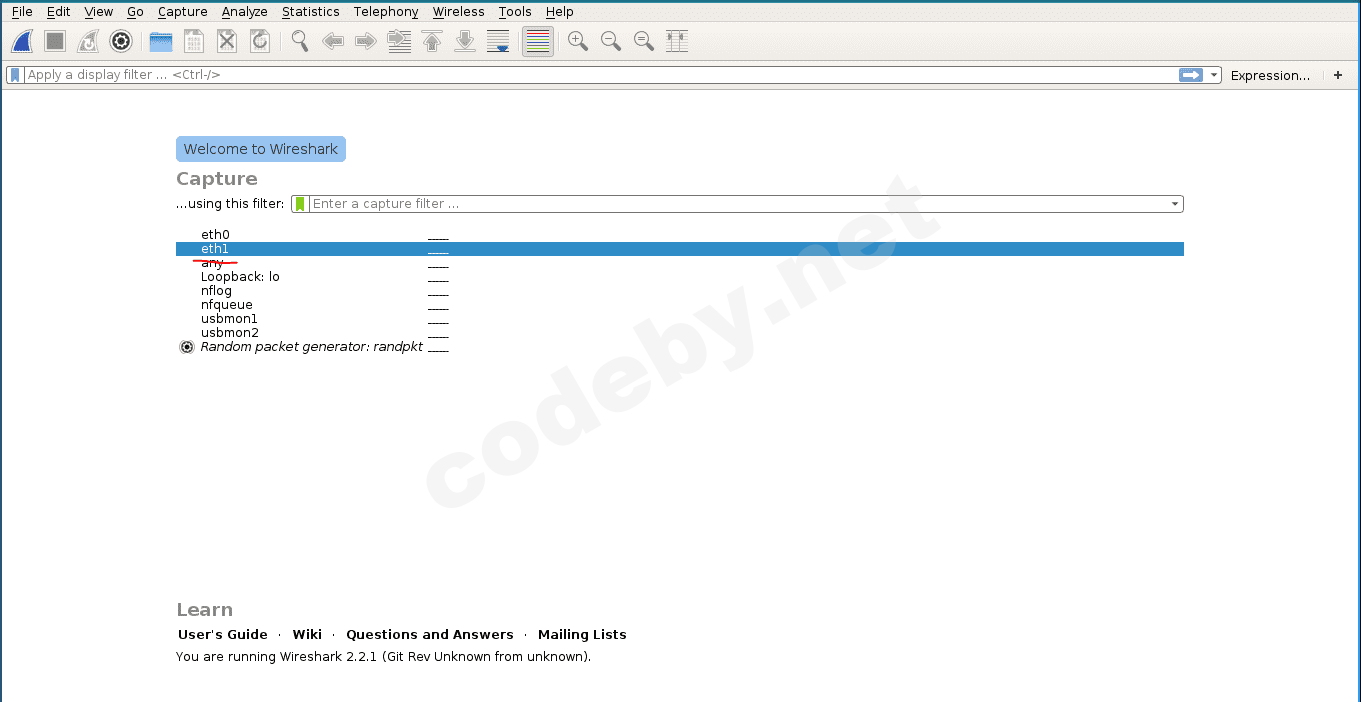Viewport: 1361px width, 702px height.
Task: Zoom in on packet text
Action: click(x=578, y=41)
